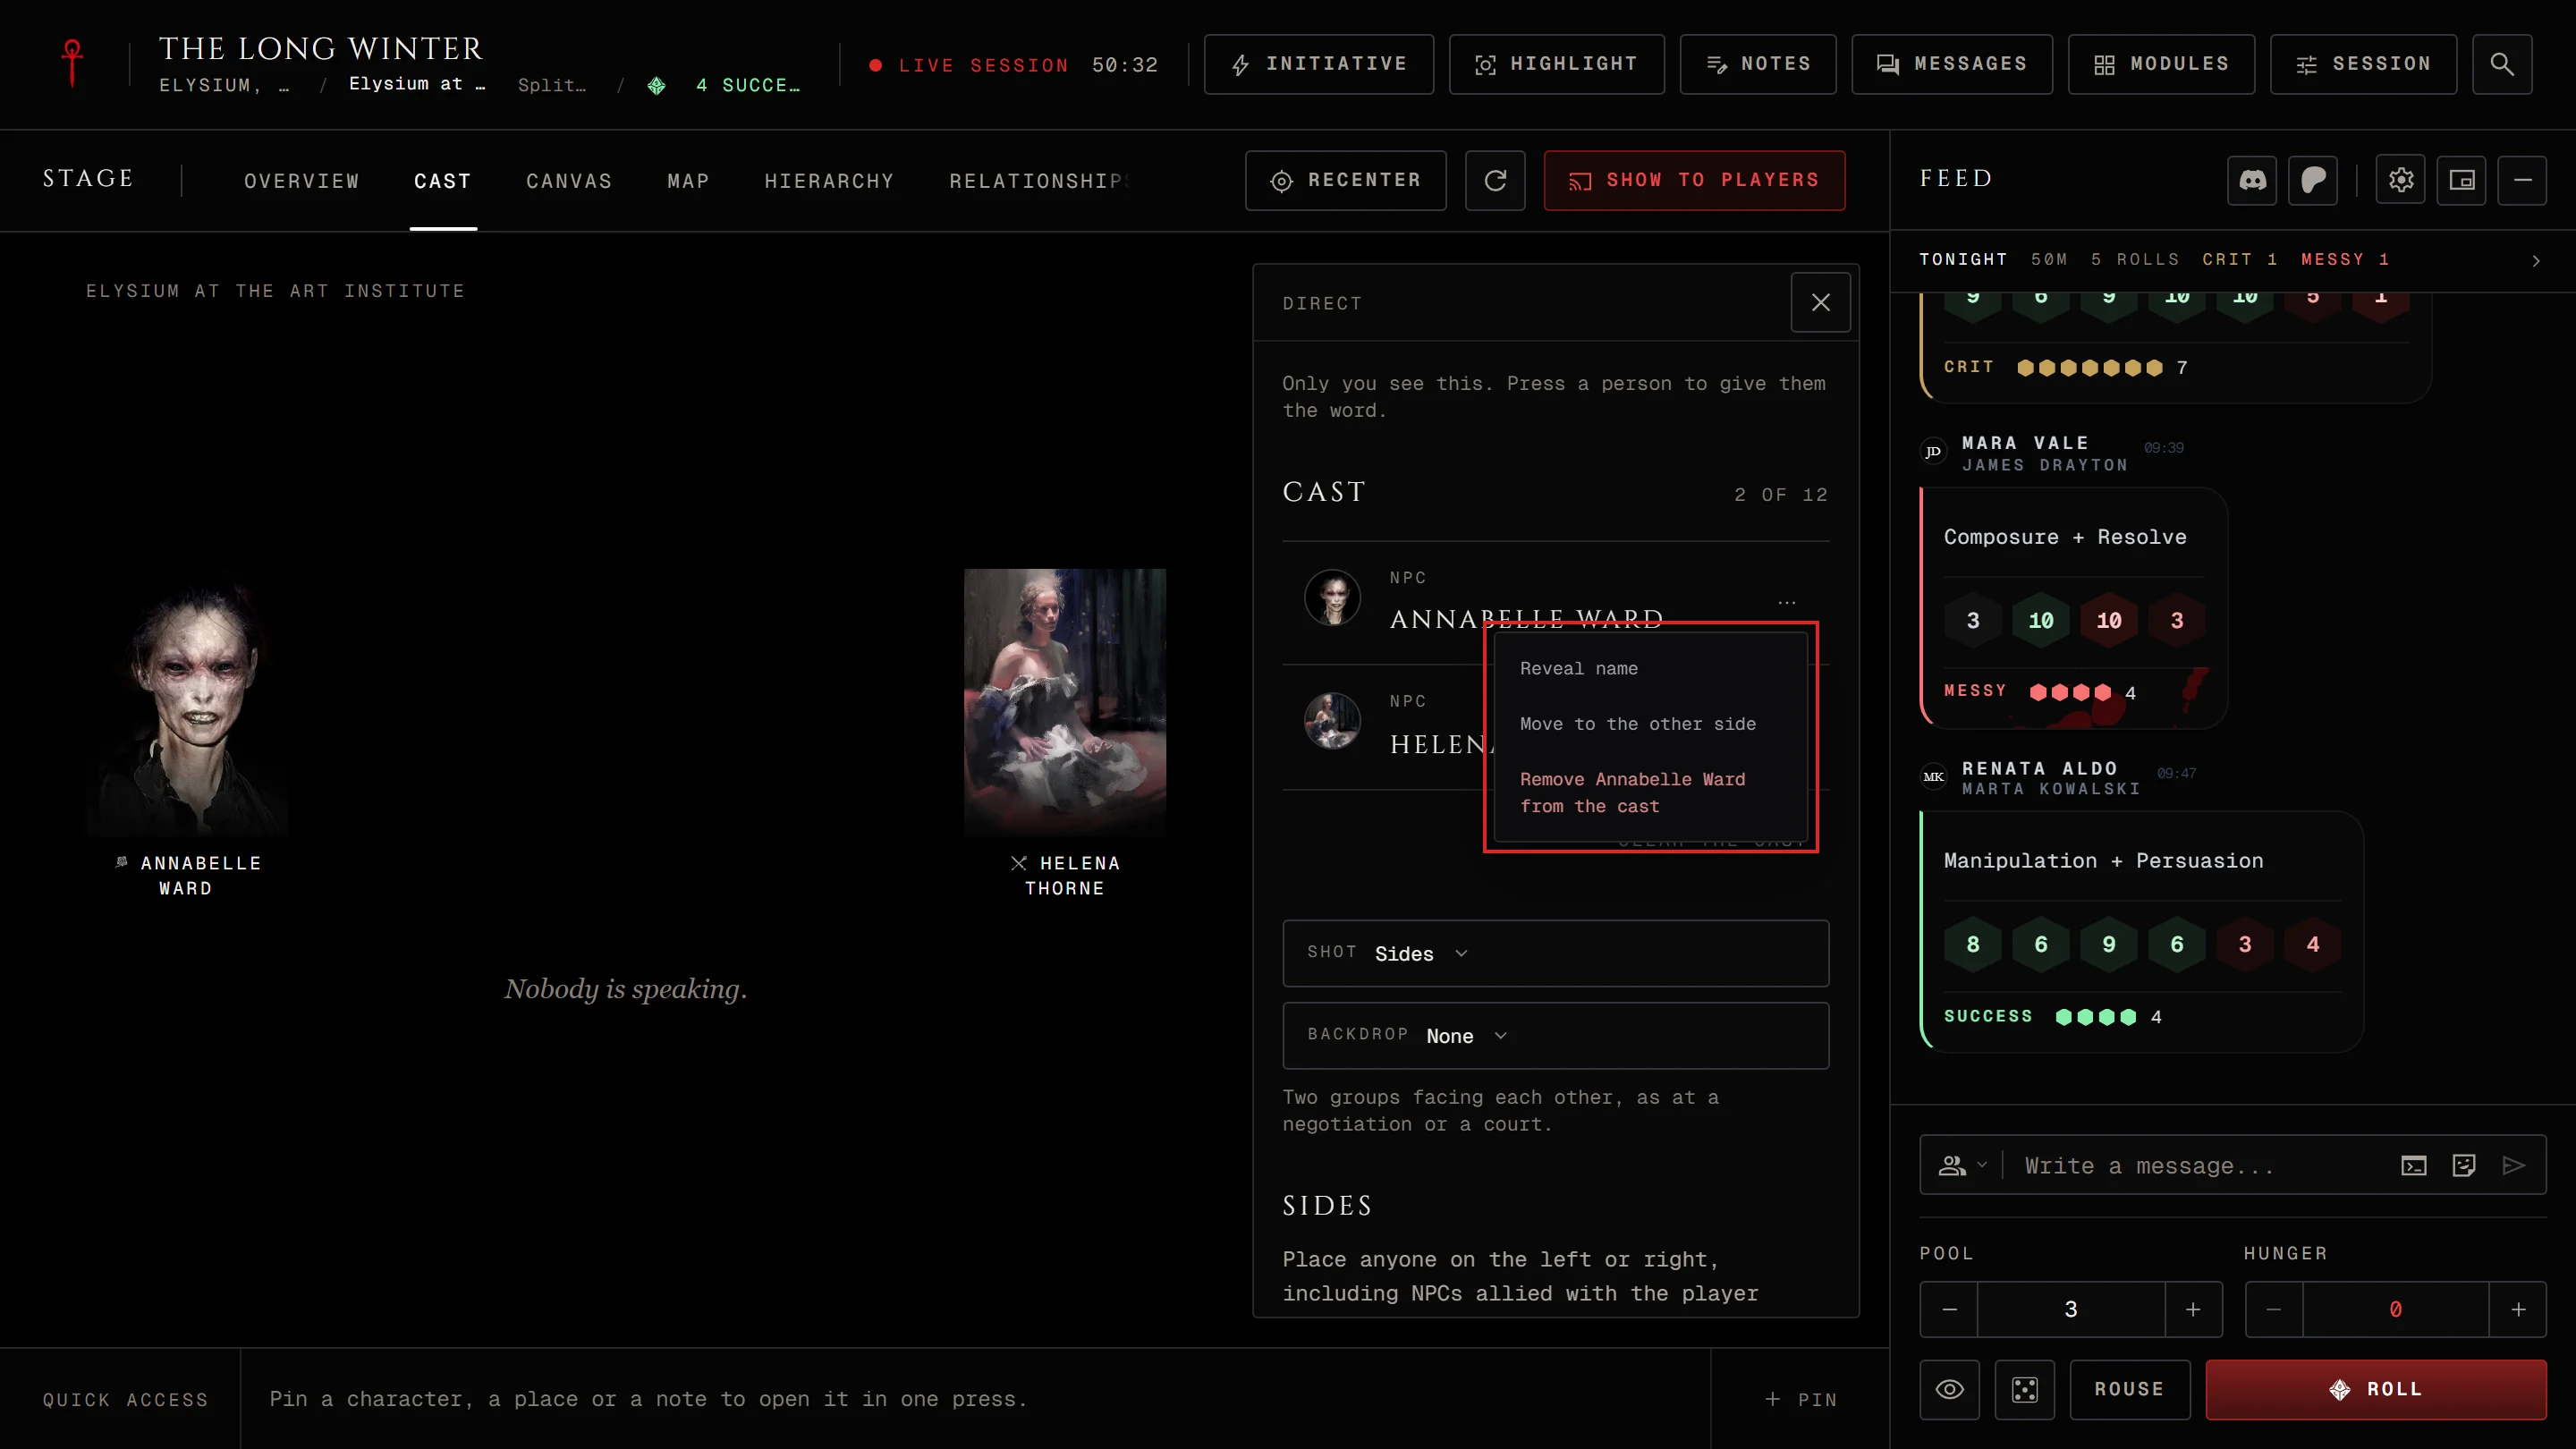The height and width of the screenshot is (1449, 2576).
Task: Expand the Tonight stats chevron
Action: point(2536,260)
